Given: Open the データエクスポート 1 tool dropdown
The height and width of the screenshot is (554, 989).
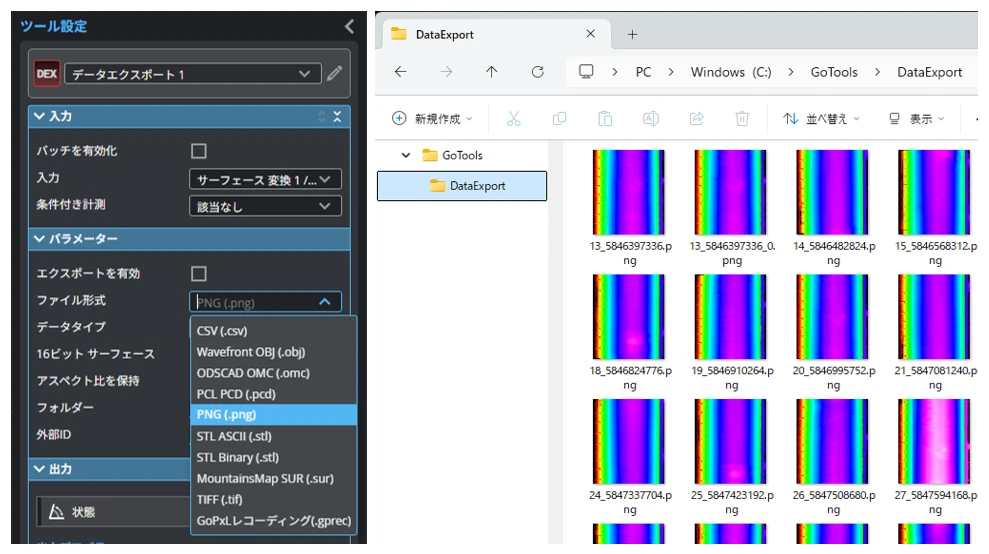Looking at the screenshot, I should (x=192, y=74).
